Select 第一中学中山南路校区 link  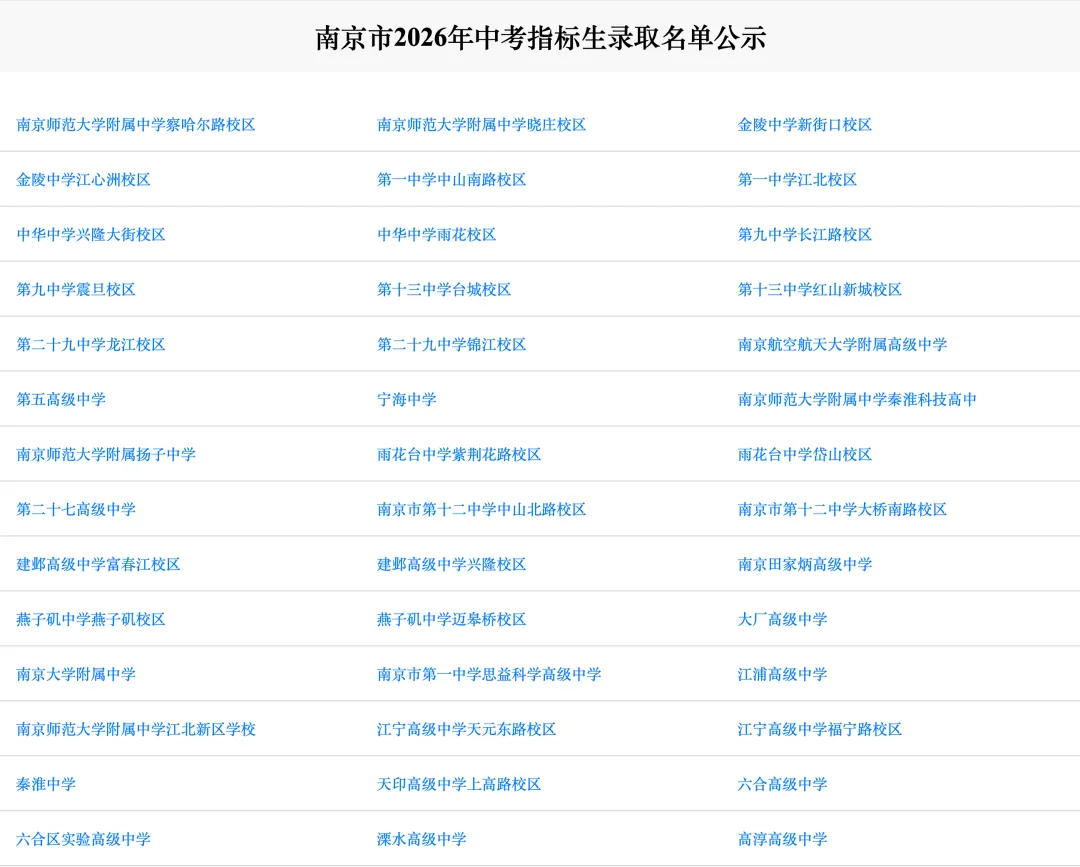pos(451,180)
